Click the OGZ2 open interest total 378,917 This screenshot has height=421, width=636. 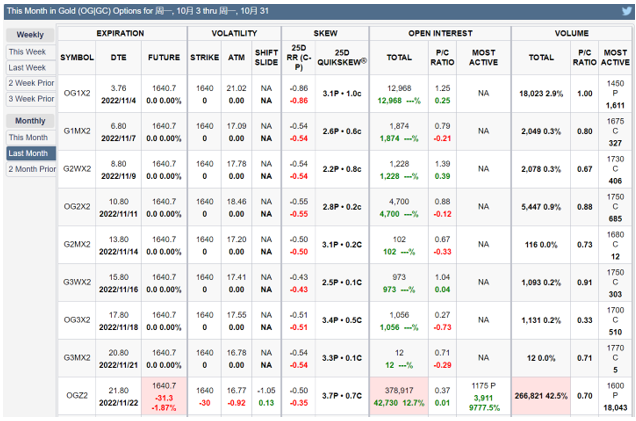[398, 390]
